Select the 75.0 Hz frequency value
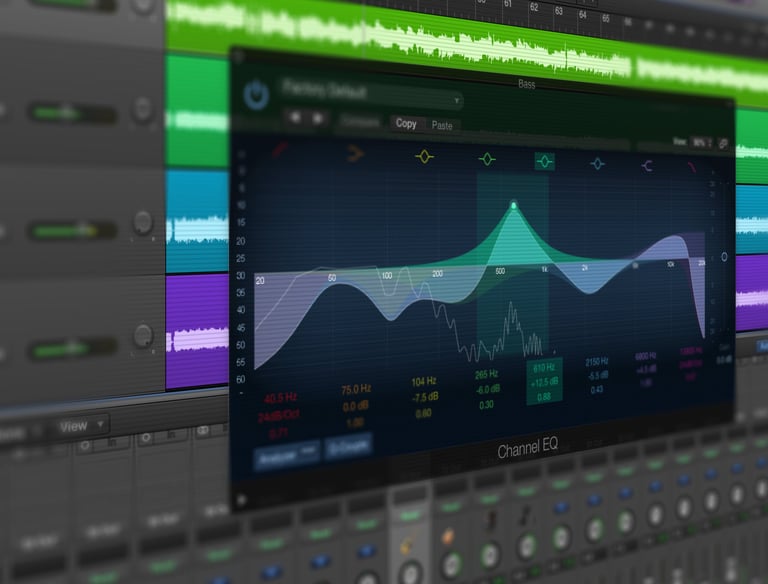The image size is (768, 584). (x=356, y=390)
